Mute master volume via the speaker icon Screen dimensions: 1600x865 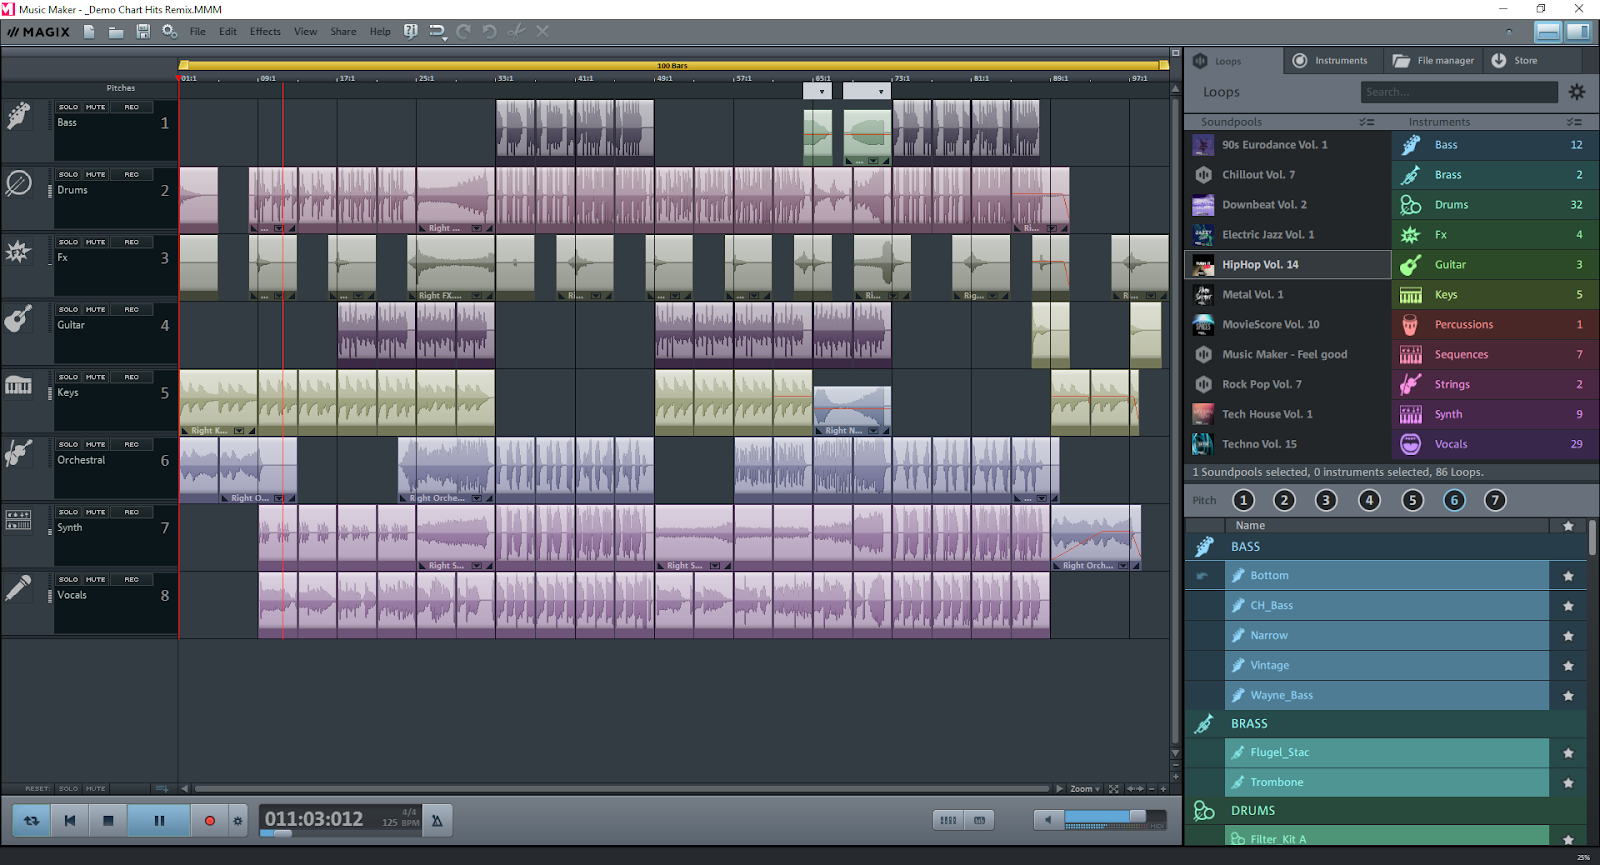point(1048,820)
